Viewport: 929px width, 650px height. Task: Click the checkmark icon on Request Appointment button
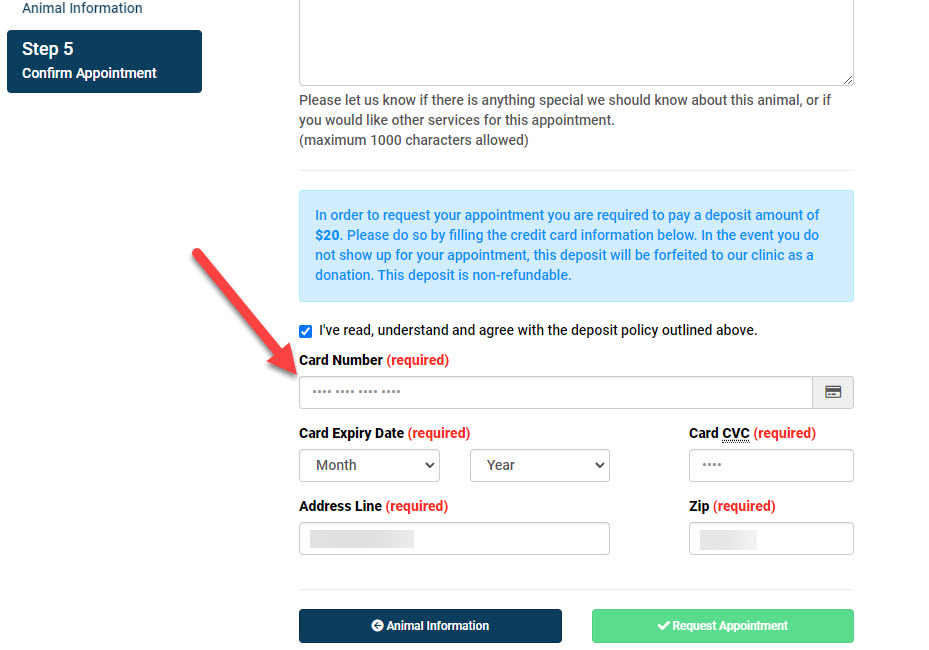(x=663, y=626)
